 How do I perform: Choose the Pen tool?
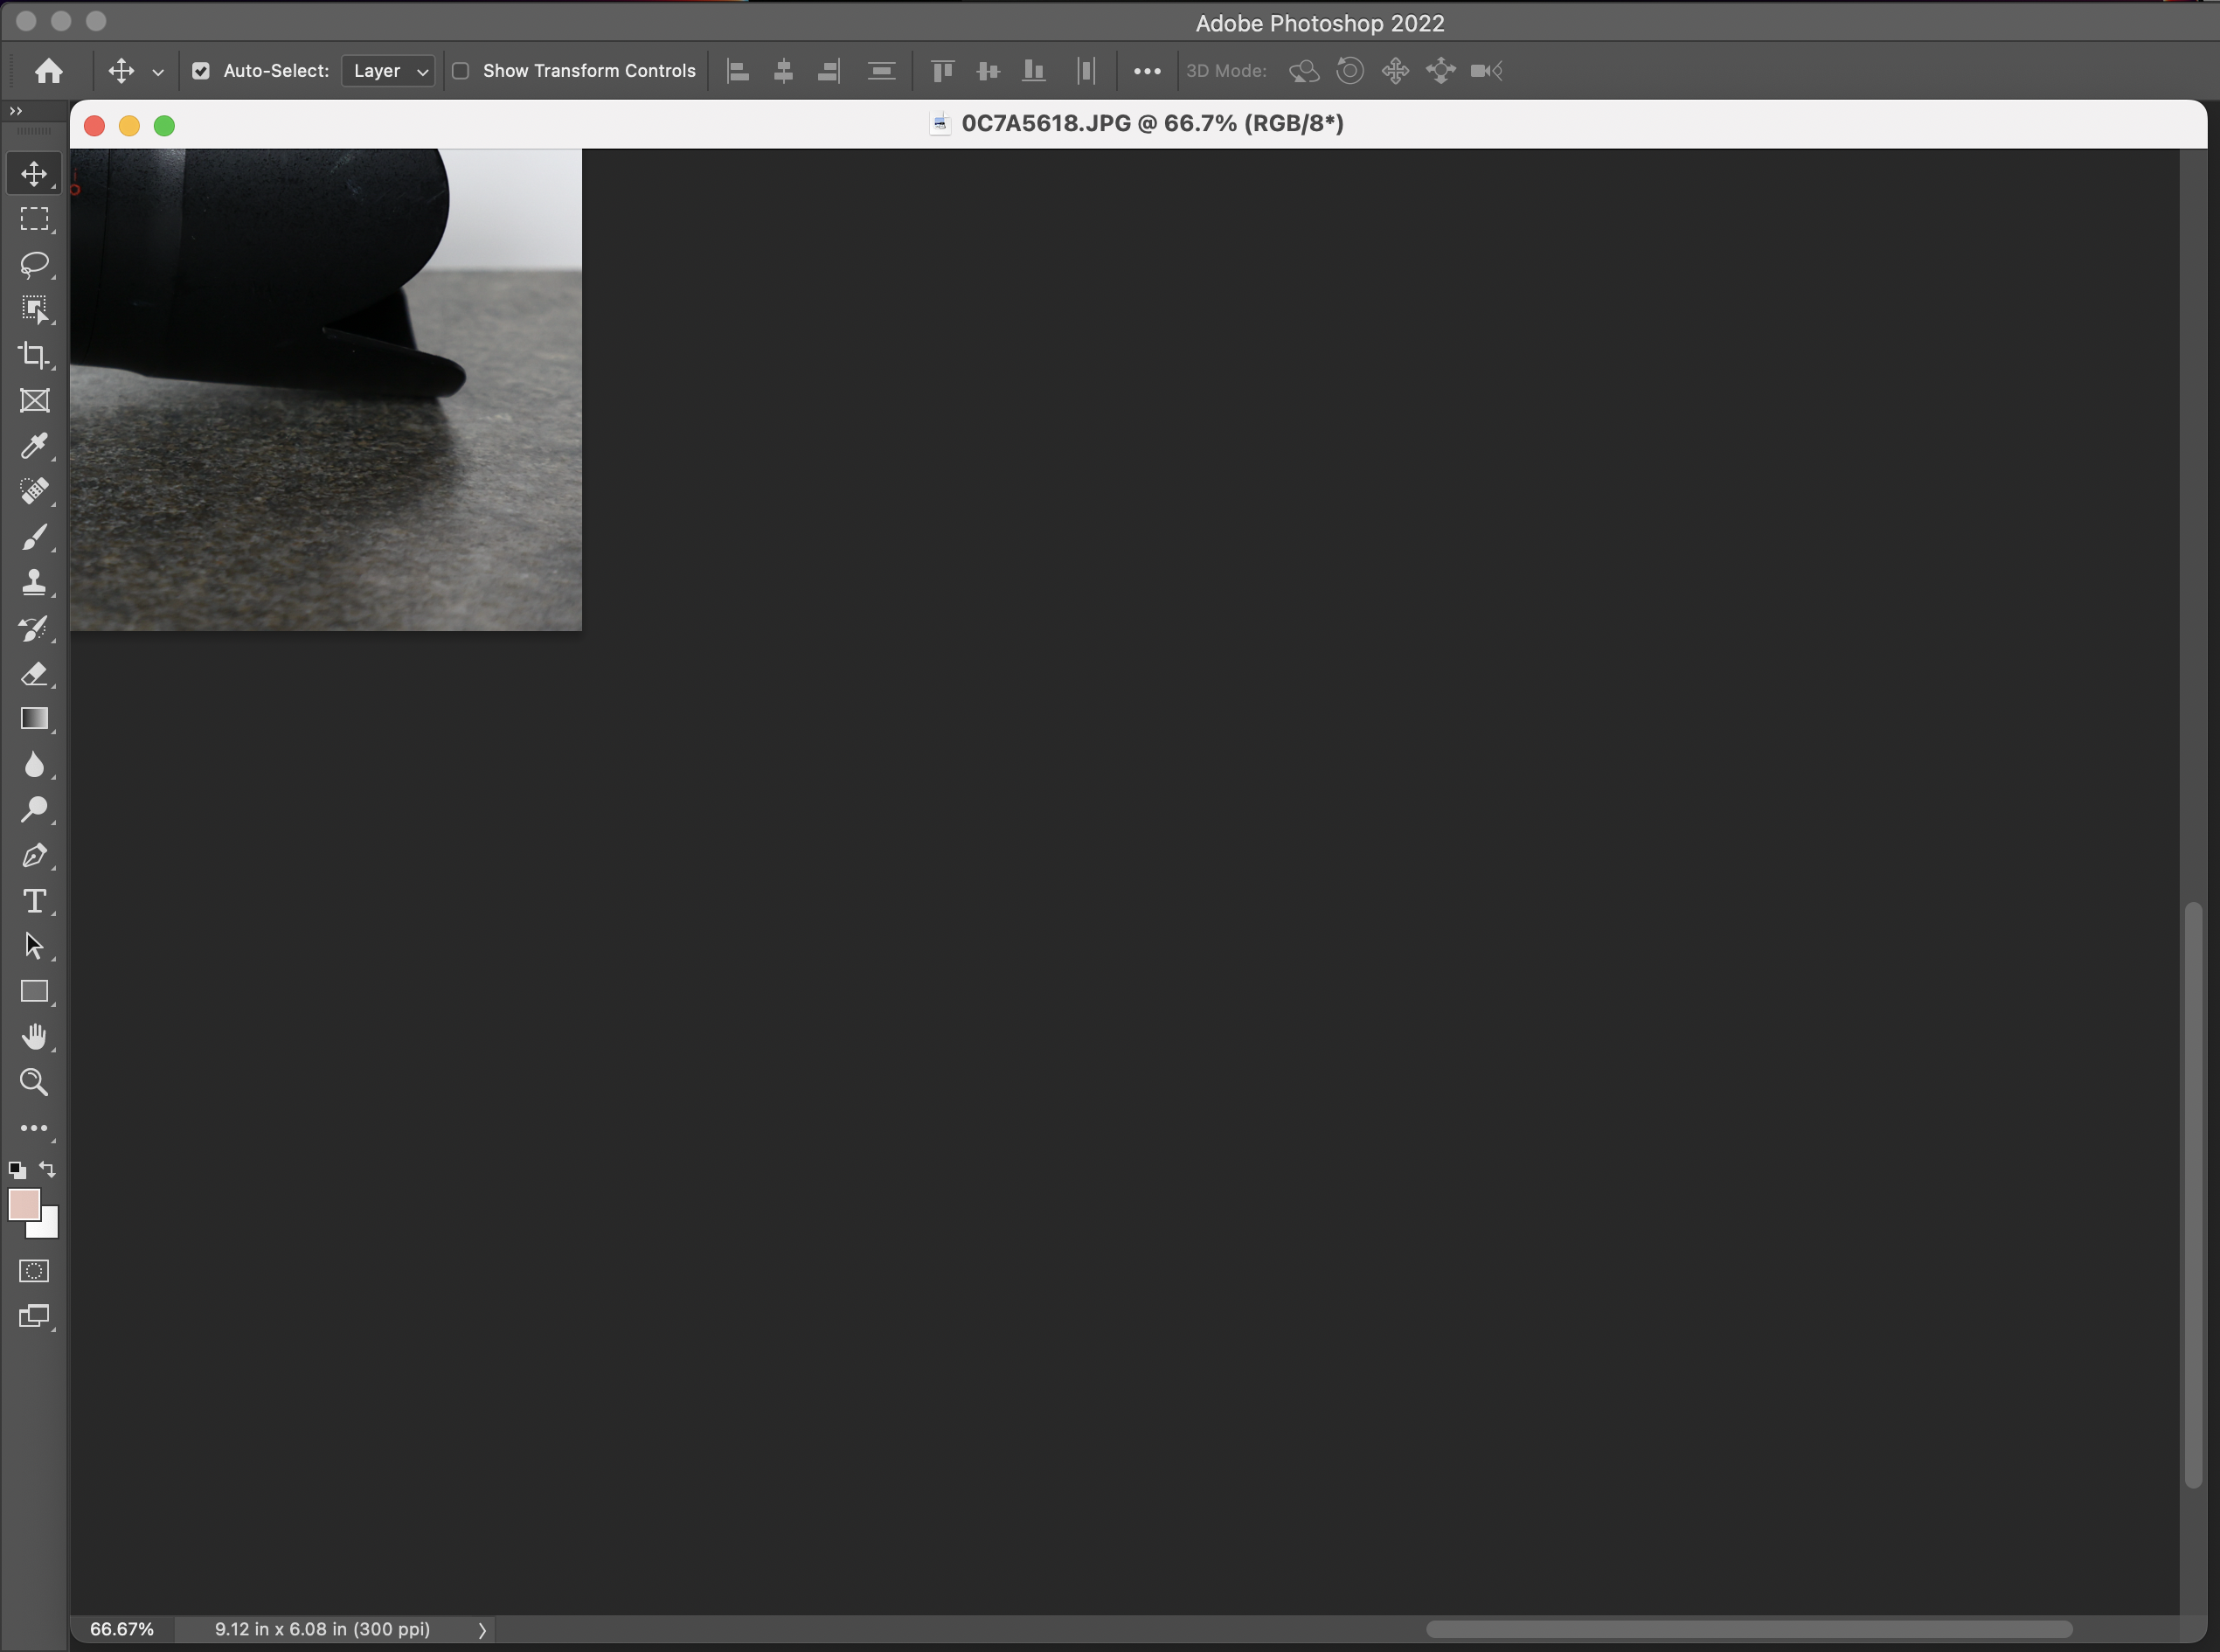35,855
